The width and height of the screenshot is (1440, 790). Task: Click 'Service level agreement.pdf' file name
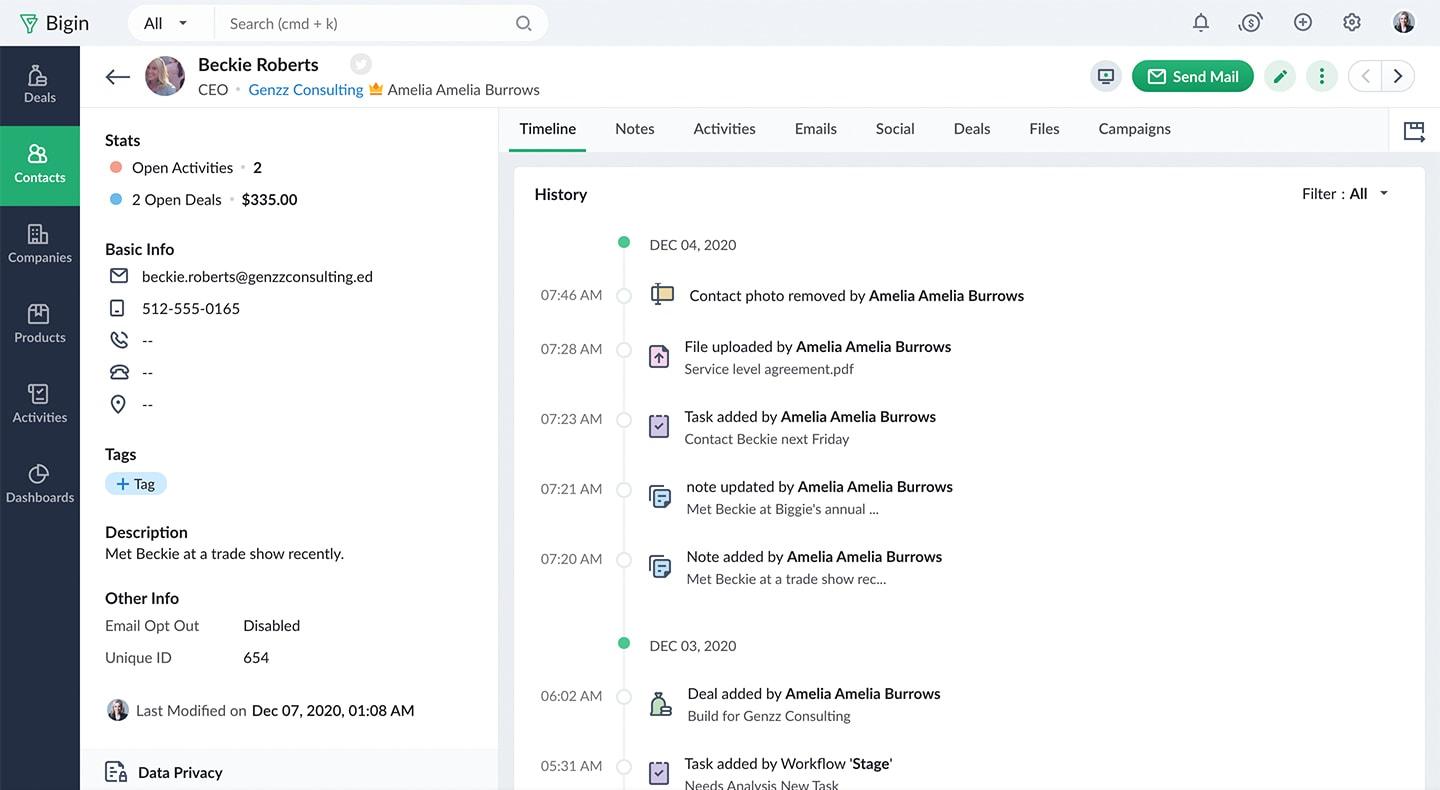pyautogui.click(x=769, y=369)
